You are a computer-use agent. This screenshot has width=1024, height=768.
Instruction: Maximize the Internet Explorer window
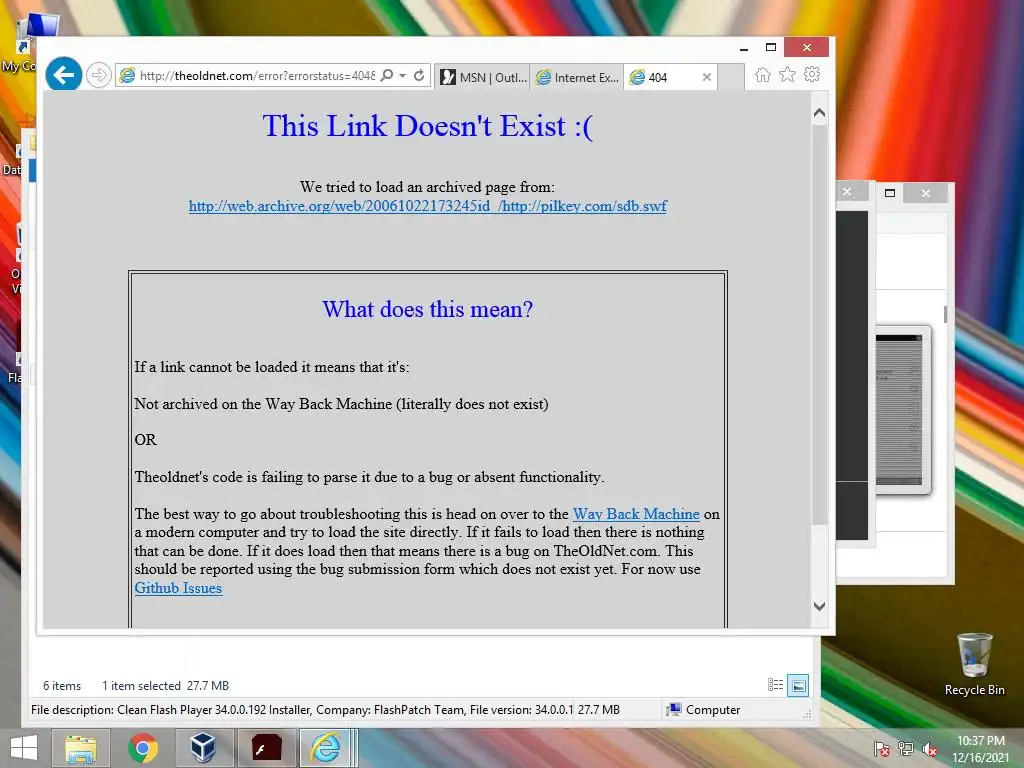[771, 48]
